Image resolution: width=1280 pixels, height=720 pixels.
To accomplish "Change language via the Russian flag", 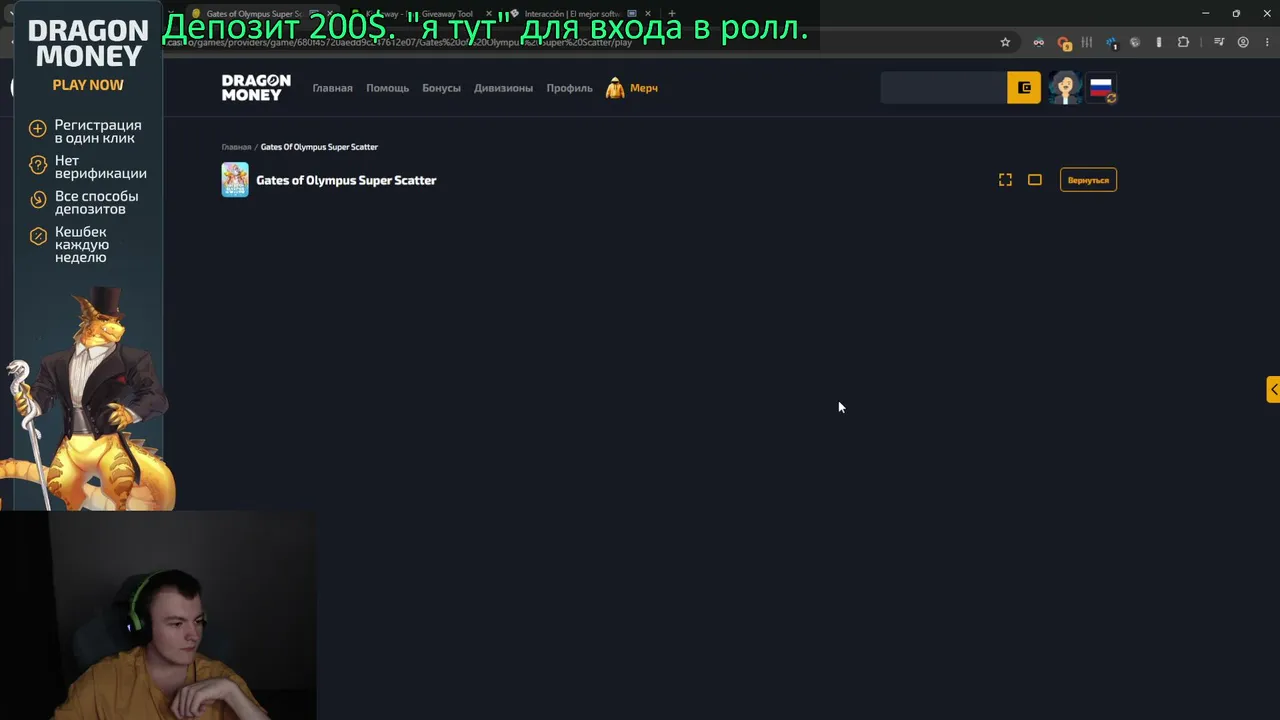I will (1102, 88).
